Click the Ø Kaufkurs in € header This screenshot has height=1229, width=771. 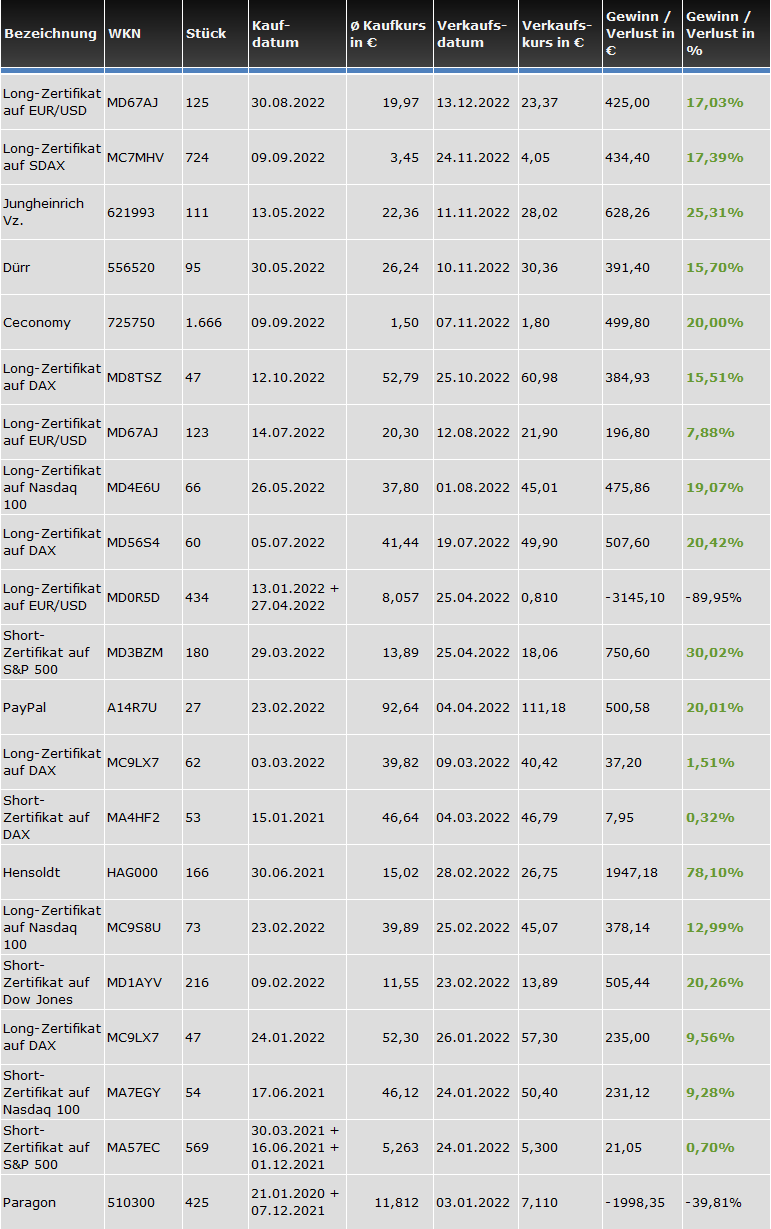[388, 34]
